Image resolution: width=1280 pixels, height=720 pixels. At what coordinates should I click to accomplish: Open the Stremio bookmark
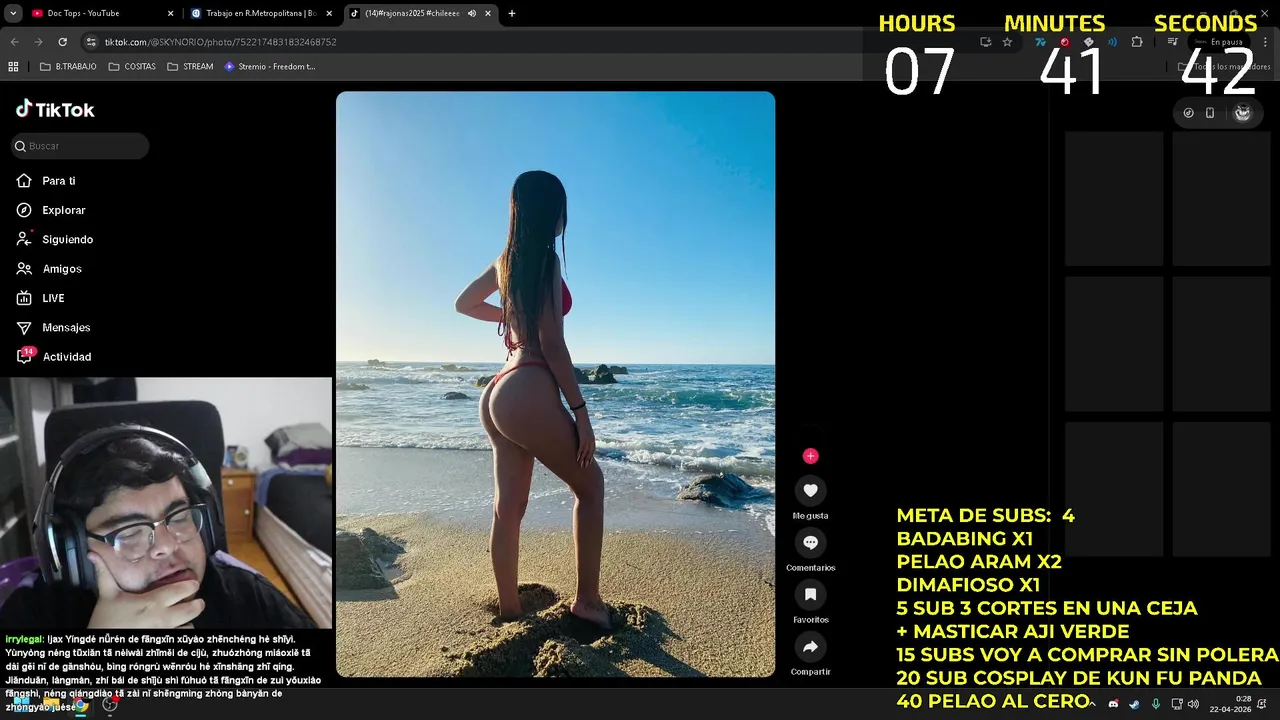click(270, 66)
